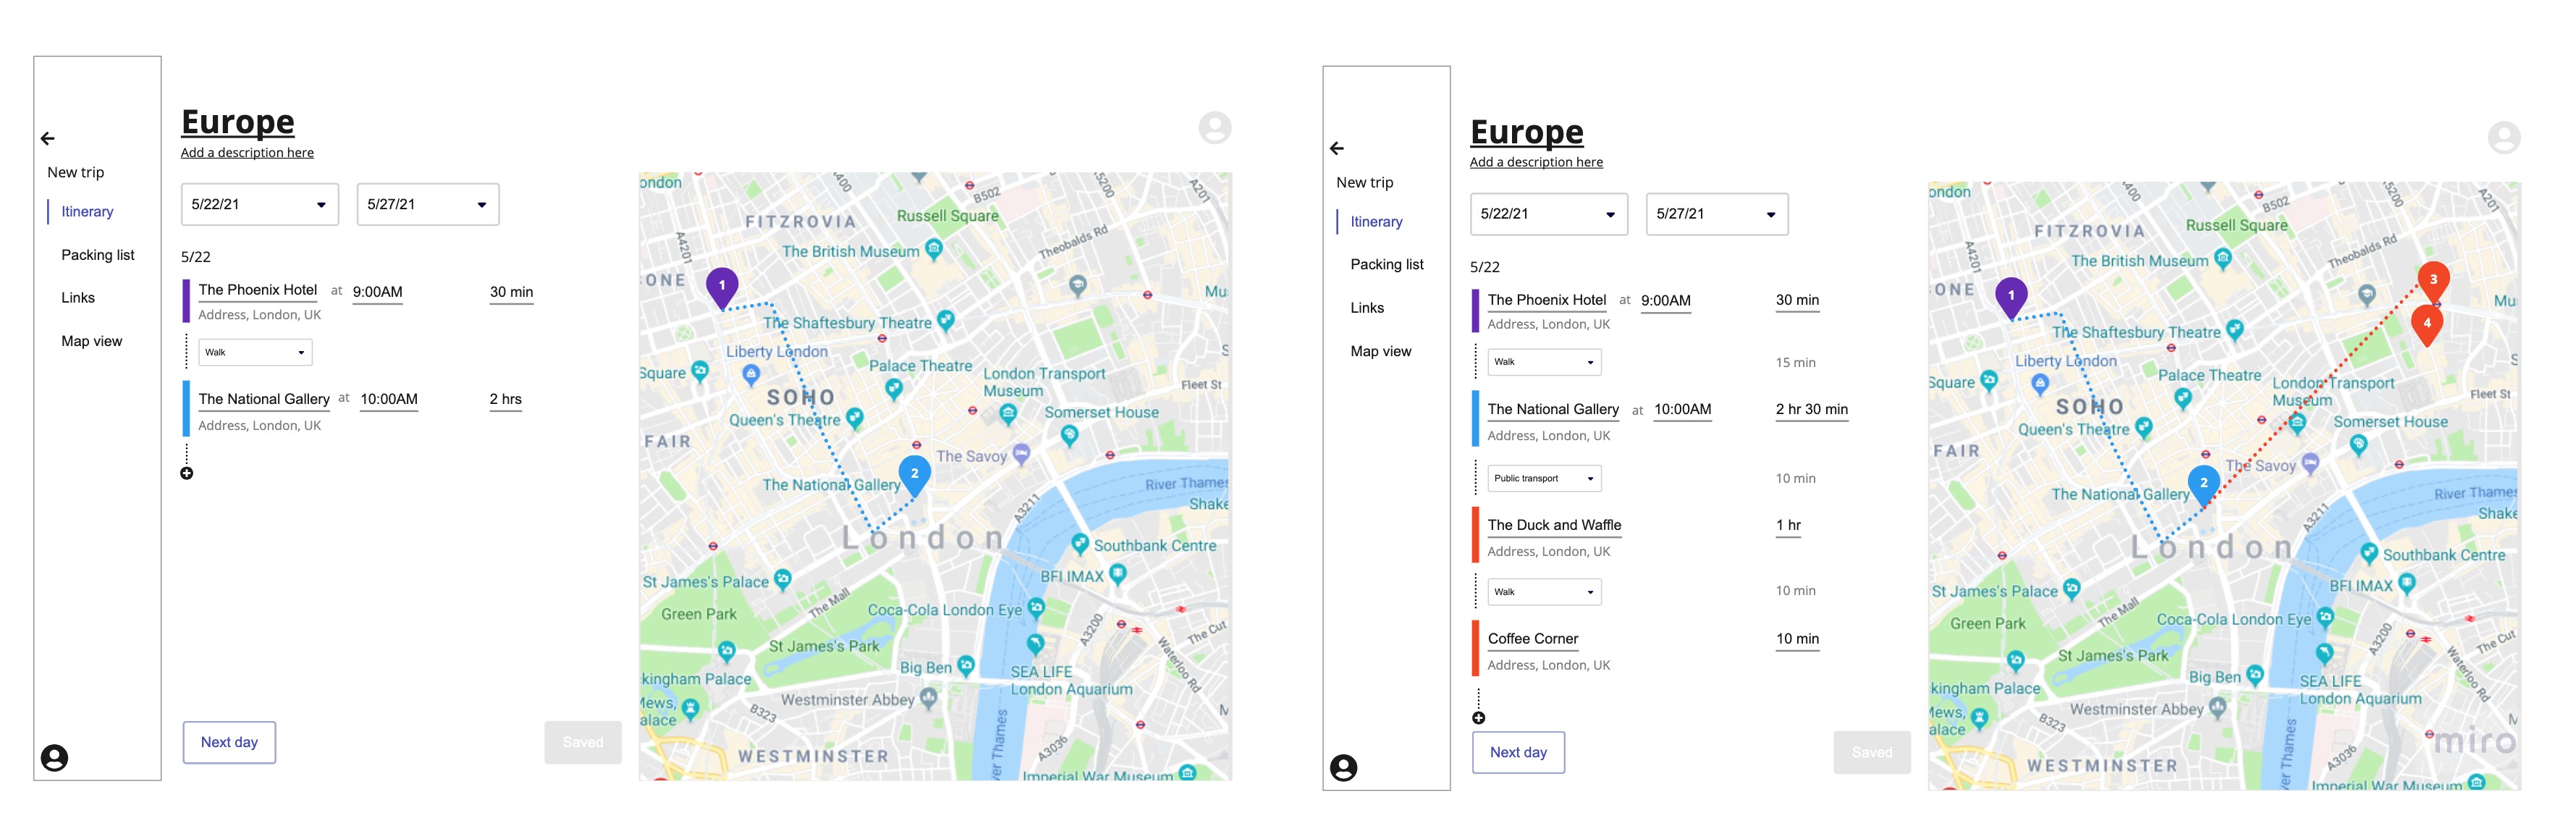This screenshot has height=813, width=2576.
Task: Click Southbank Centre marker on left map
Action: coord(1079,544)
